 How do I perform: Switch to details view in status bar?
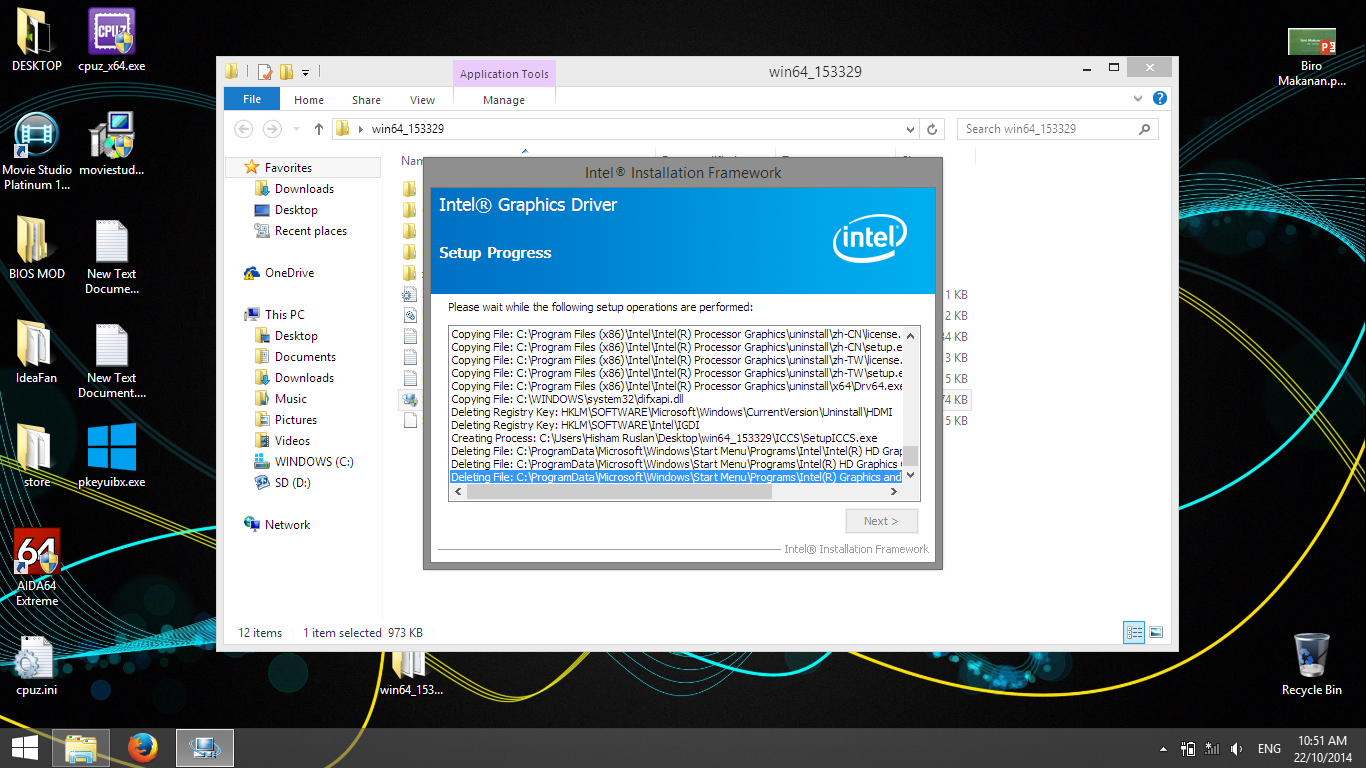(x=1134, y=632)
